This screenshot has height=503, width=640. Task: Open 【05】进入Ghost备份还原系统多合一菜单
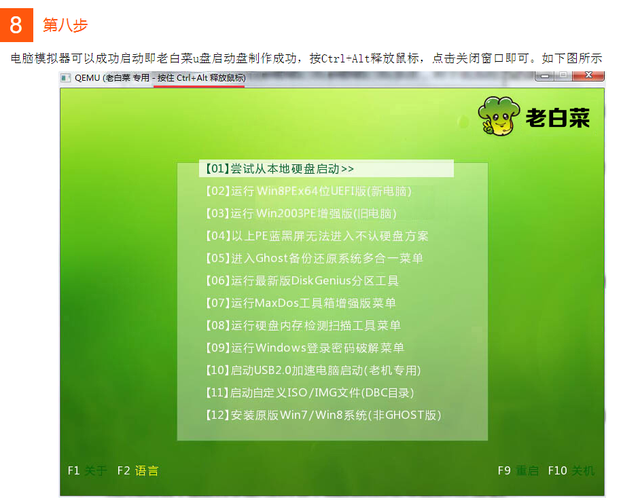(314, 258)
